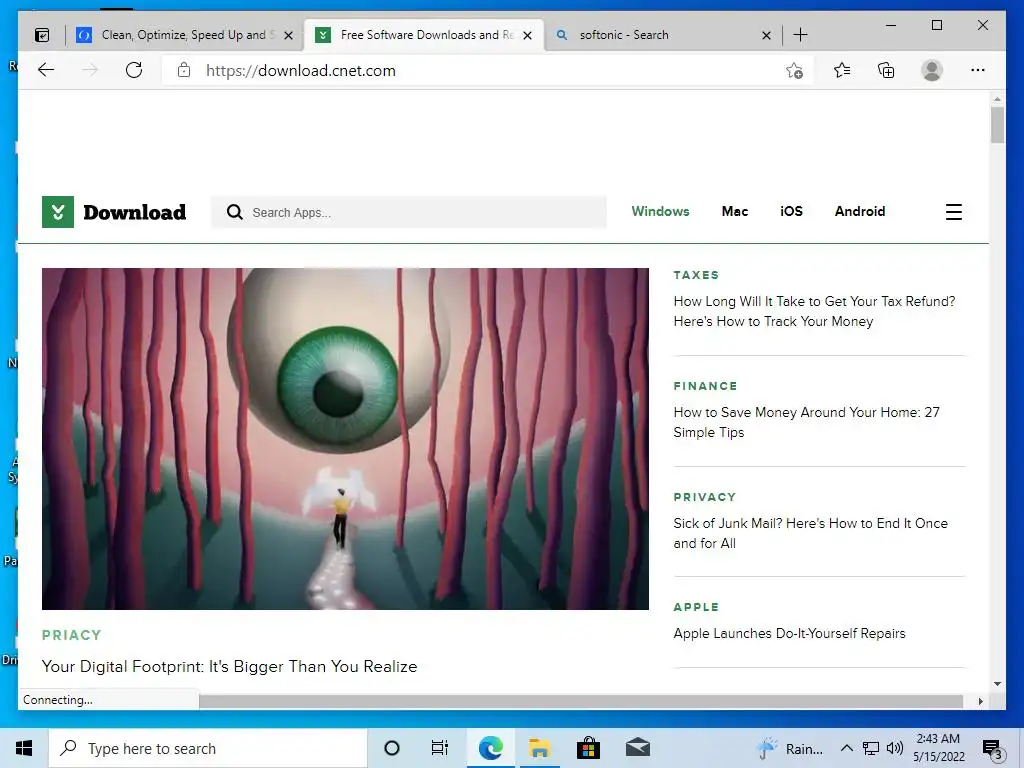Reload the page with Refresh icon
Screen dimensions: 1024x768
point(134,70)
